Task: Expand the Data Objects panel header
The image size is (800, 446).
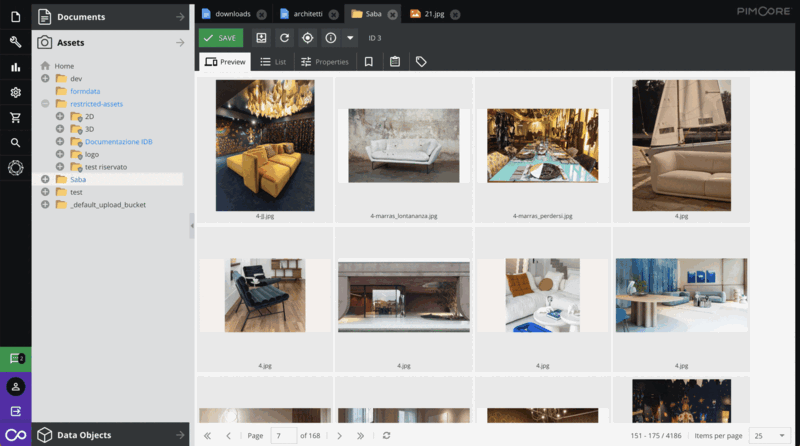Action: (110, 435)
